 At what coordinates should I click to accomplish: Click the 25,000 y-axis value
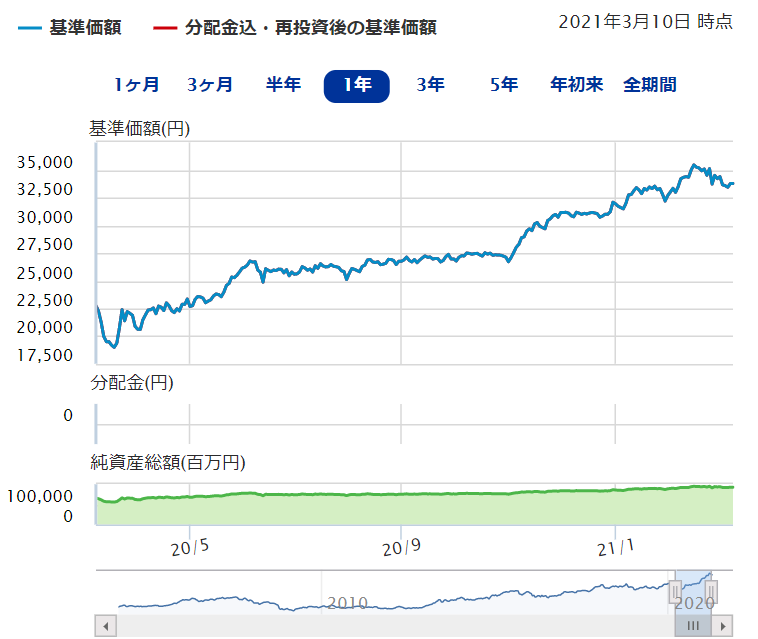[44, 274]
